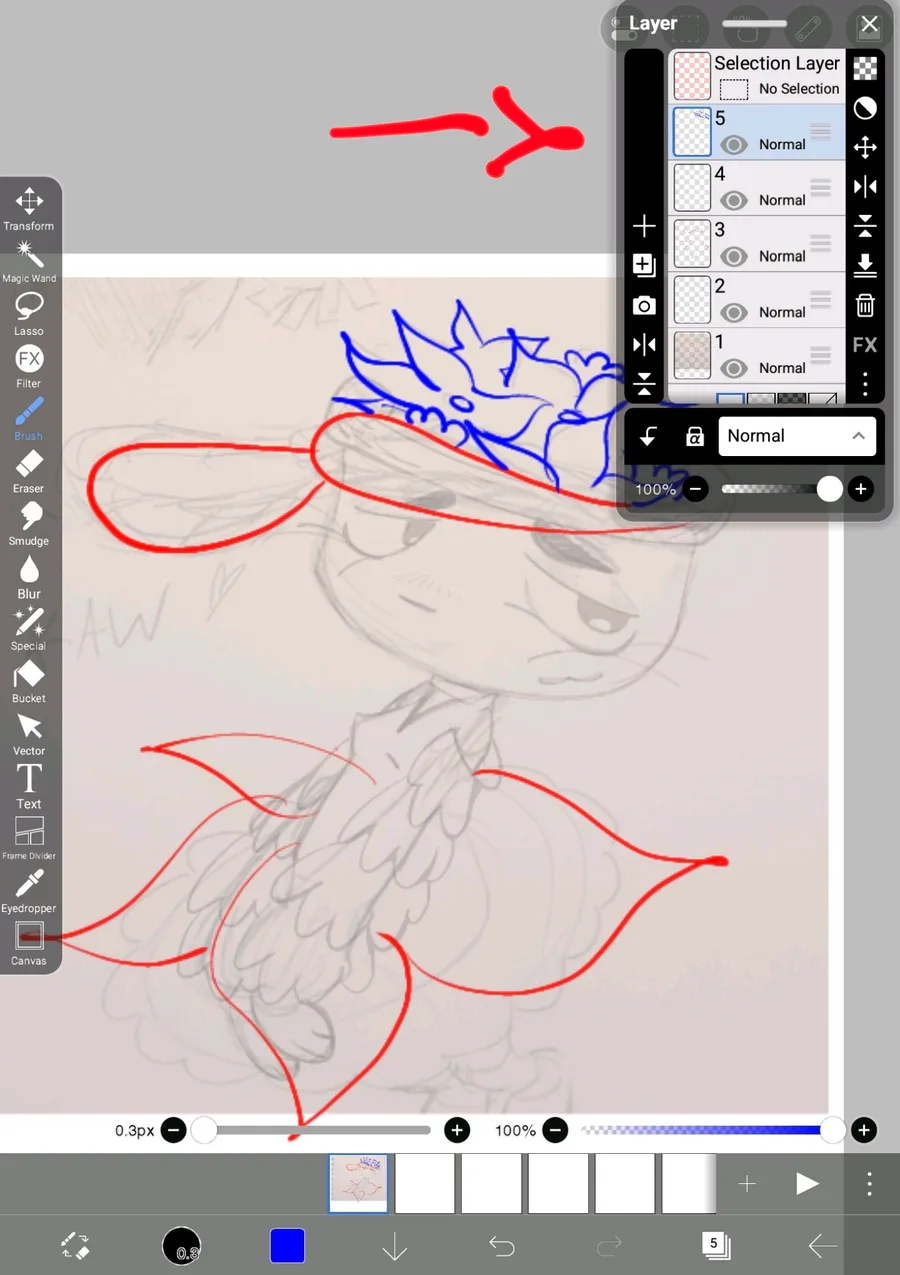Toggle the alpha lock icon
Viewport: 900px width, 1275px height.
[x=694, y=436]
